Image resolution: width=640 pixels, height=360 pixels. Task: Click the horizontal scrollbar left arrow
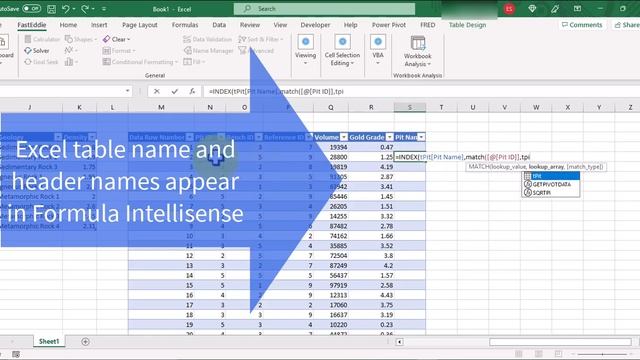(400, 342)
